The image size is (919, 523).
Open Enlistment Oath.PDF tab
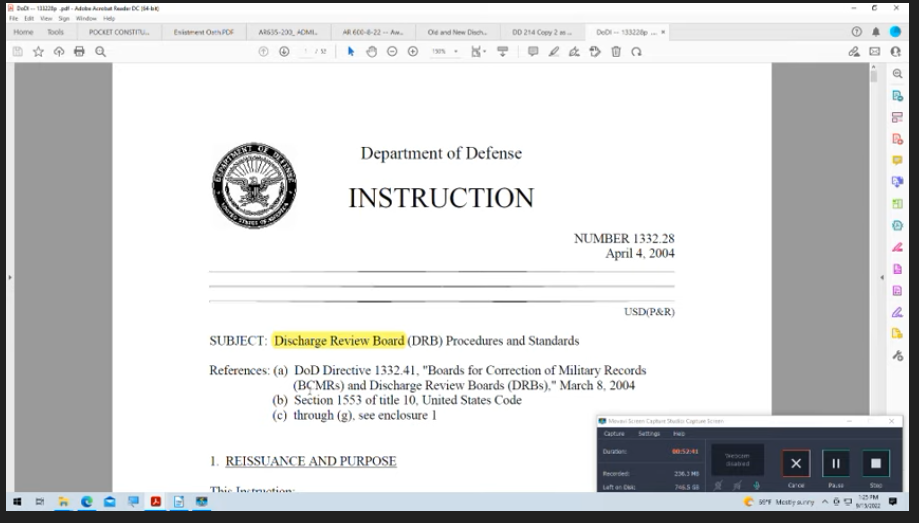click(x=203, y=32)
